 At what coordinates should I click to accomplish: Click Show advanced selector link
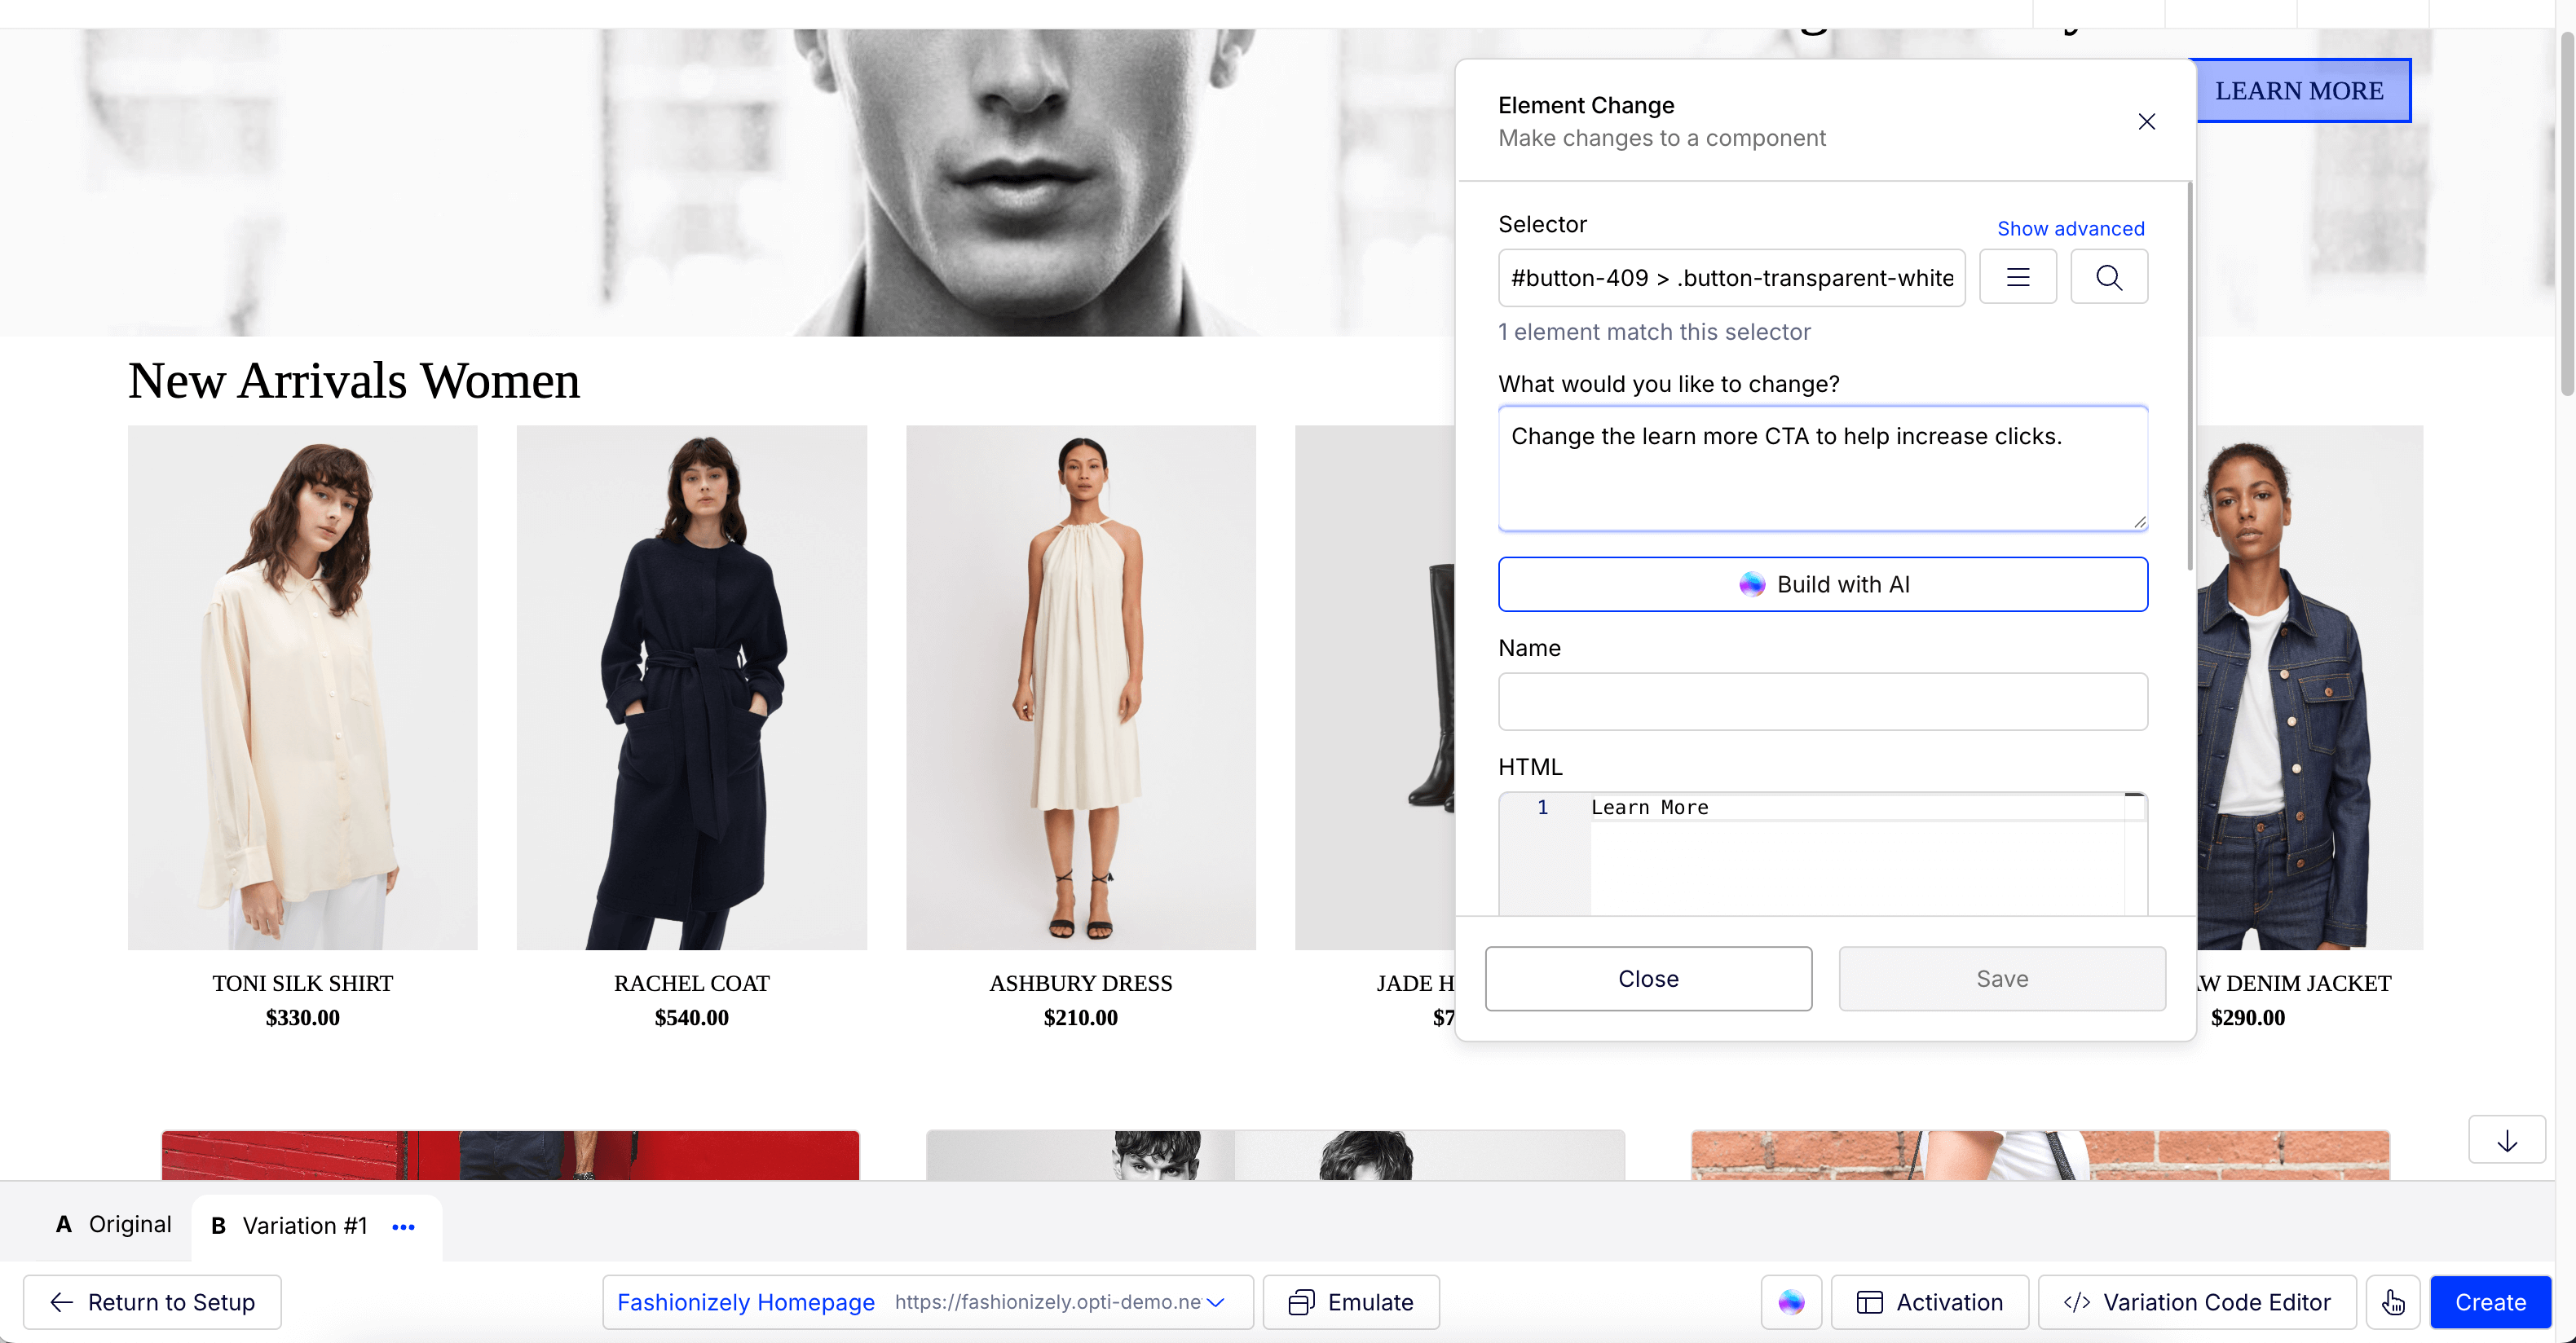pyautogui.click(x=2070, y=228)
